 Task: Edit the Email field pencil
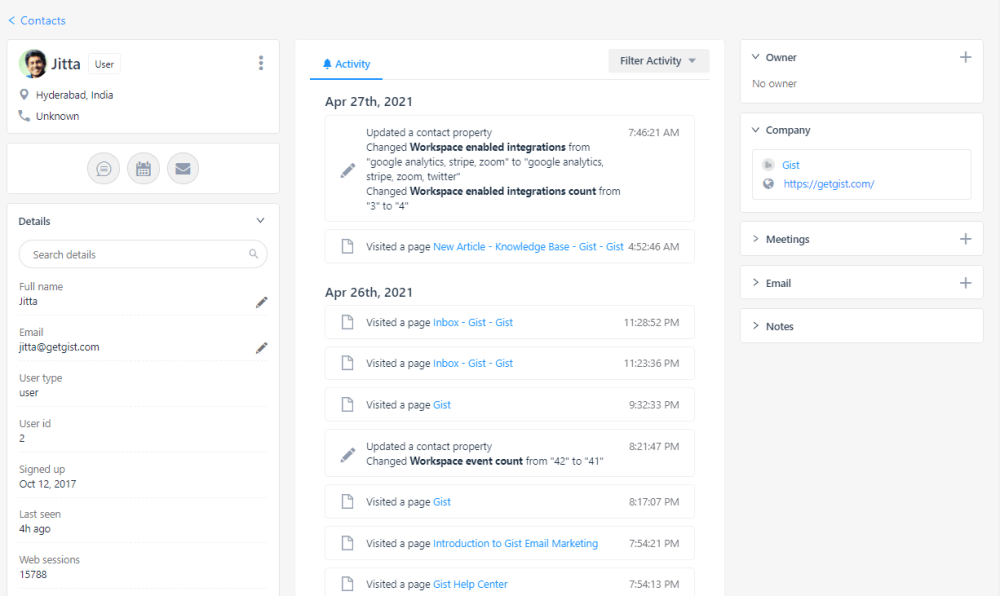point(261,348)
